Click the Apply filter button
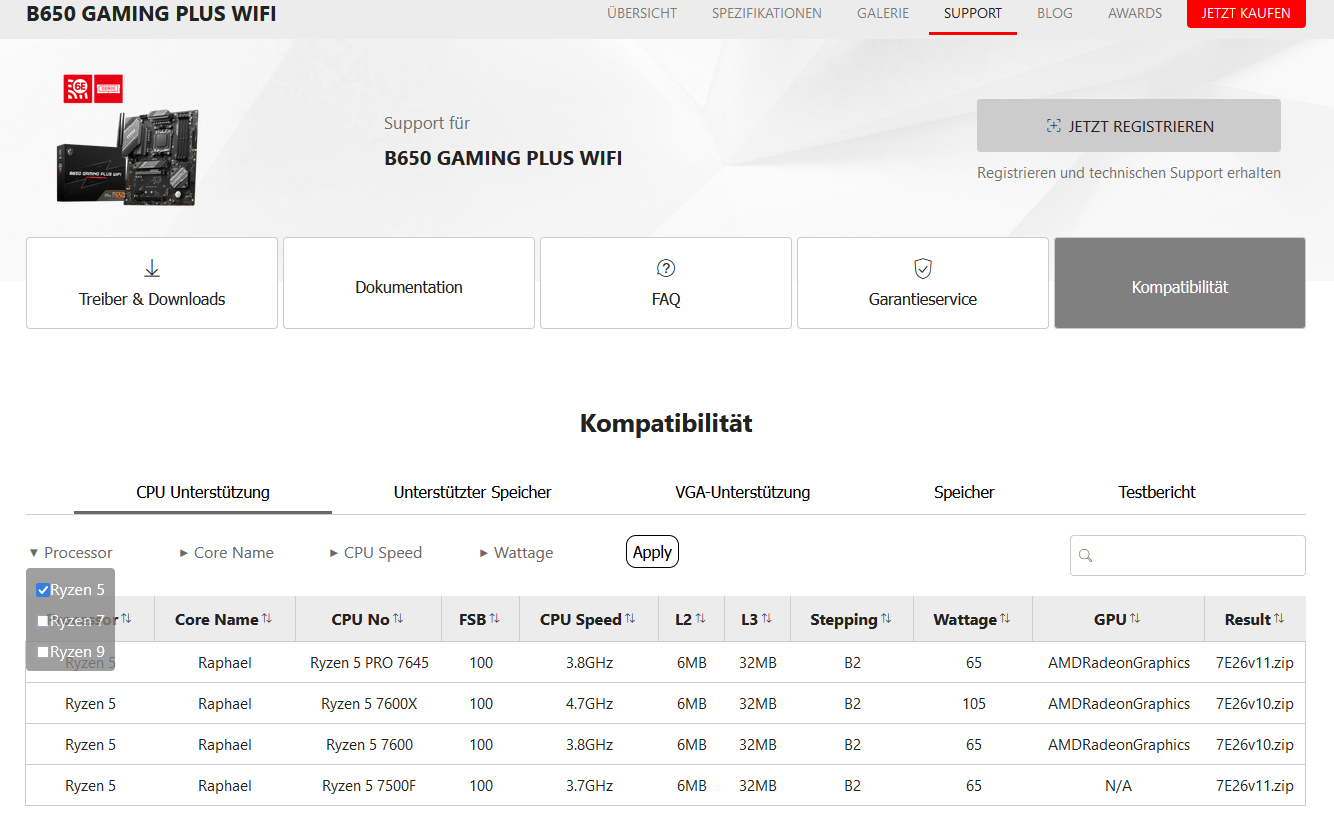The height and width of the screenshot is (826, 1334). [652, 552]
